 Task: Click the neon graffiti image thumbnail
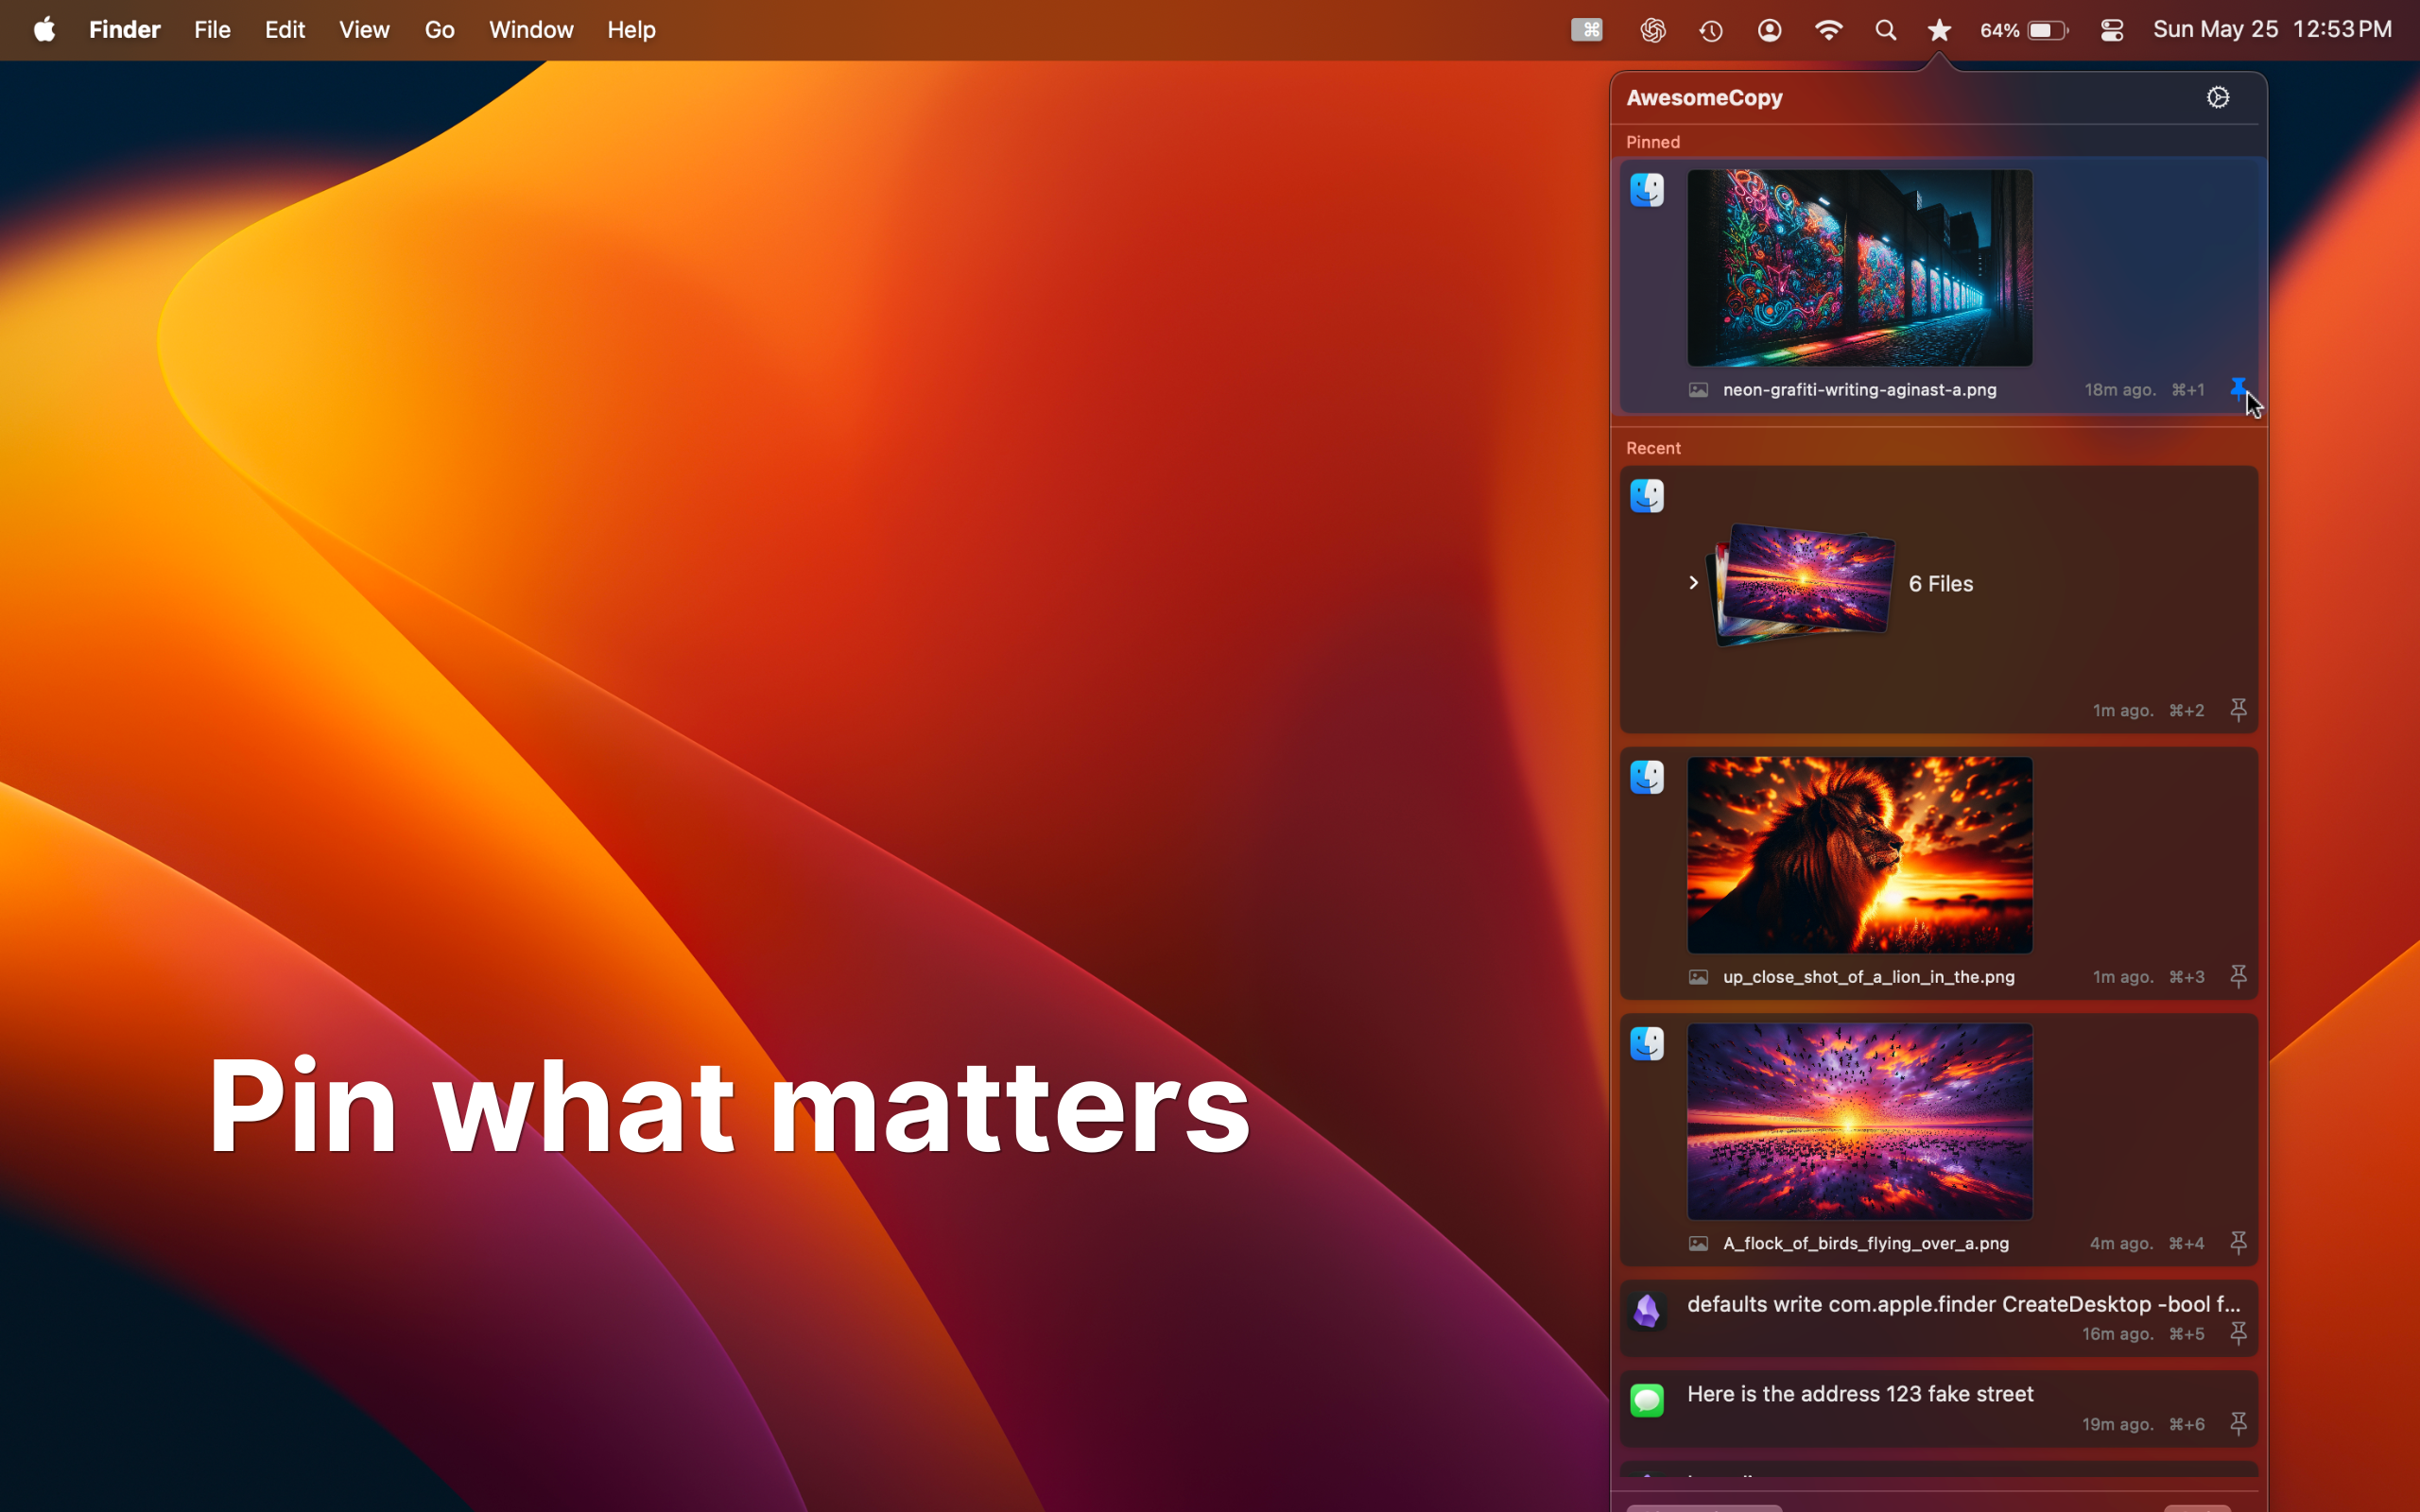pos(1859,268)
